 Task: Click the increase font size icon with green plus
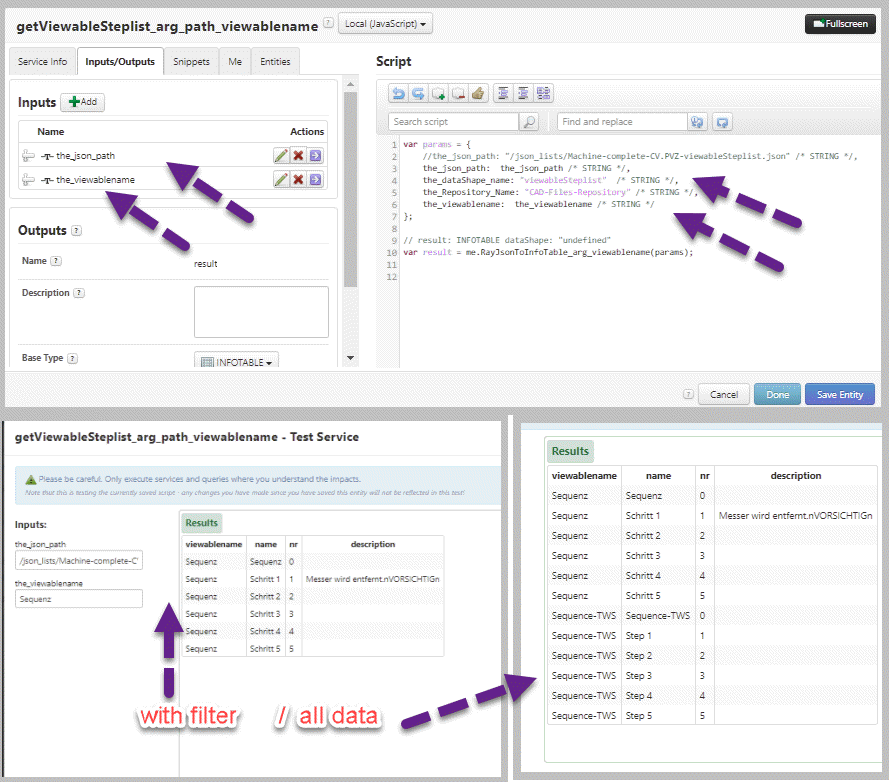(x=438, y=93)
